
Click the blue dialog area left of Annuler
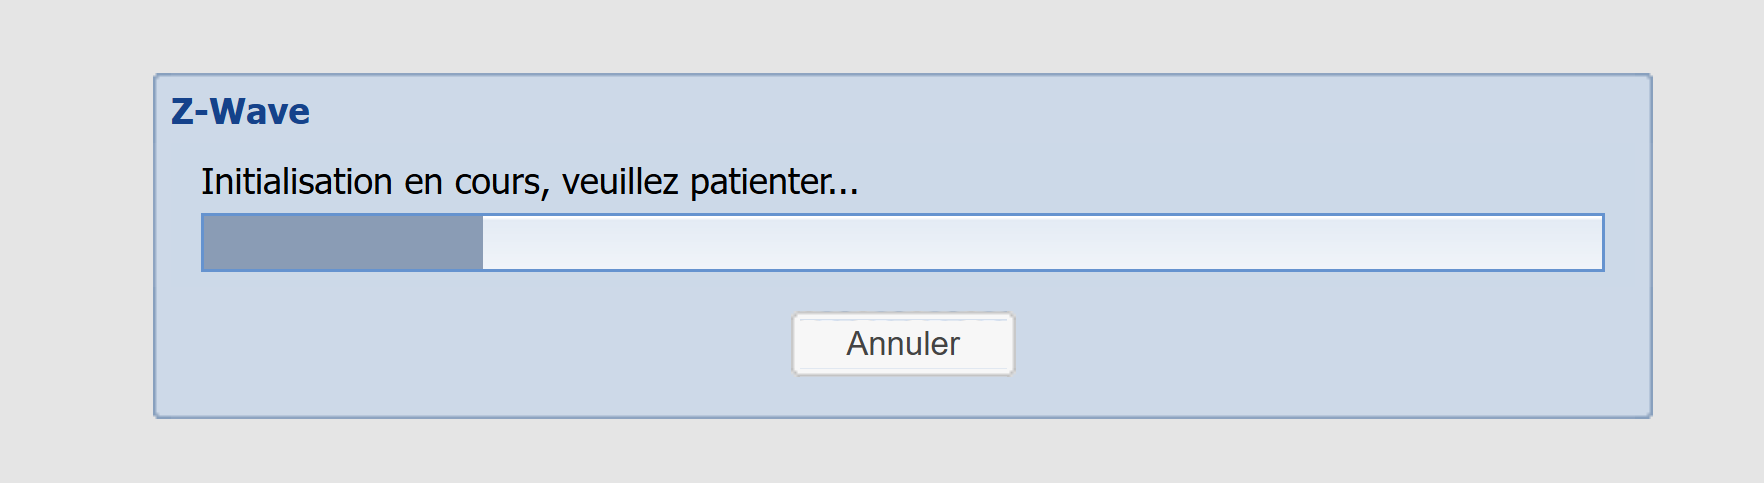pyautogui.click(x=480, y=344)
